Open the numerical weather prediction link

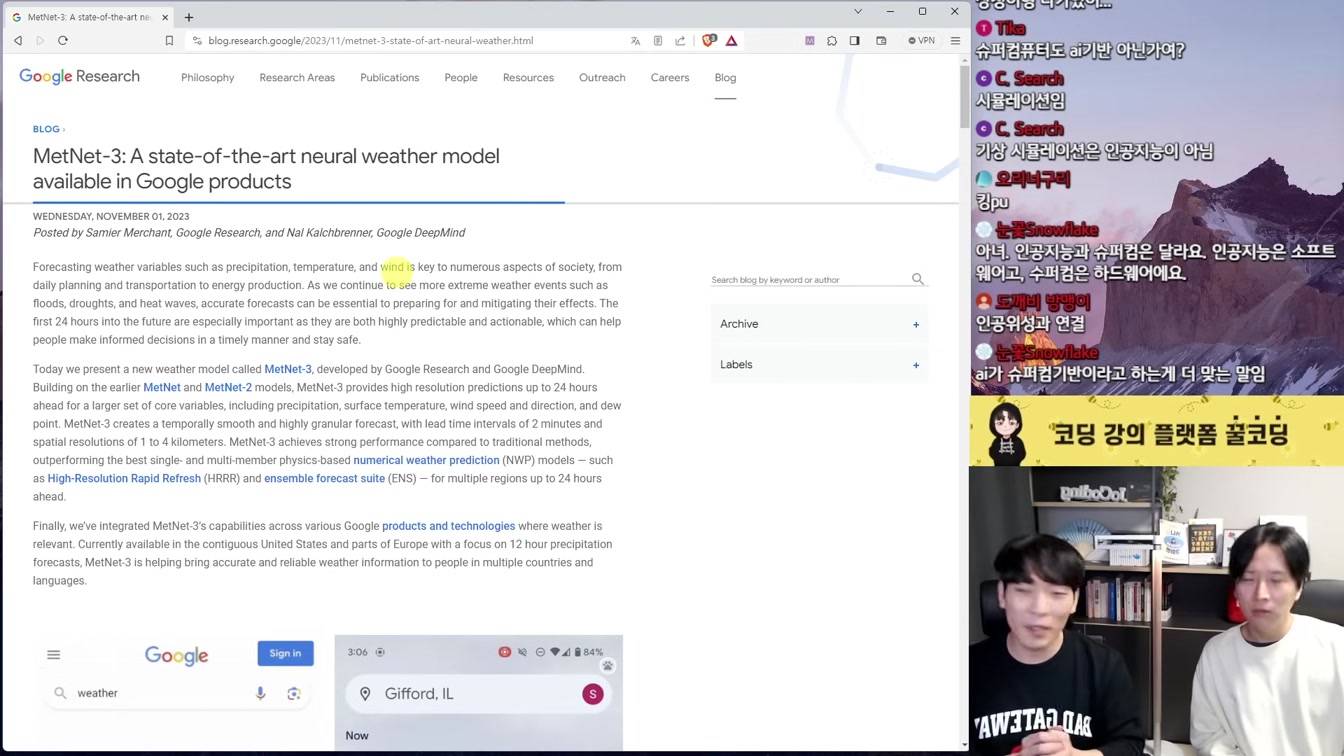coord(426,460)
